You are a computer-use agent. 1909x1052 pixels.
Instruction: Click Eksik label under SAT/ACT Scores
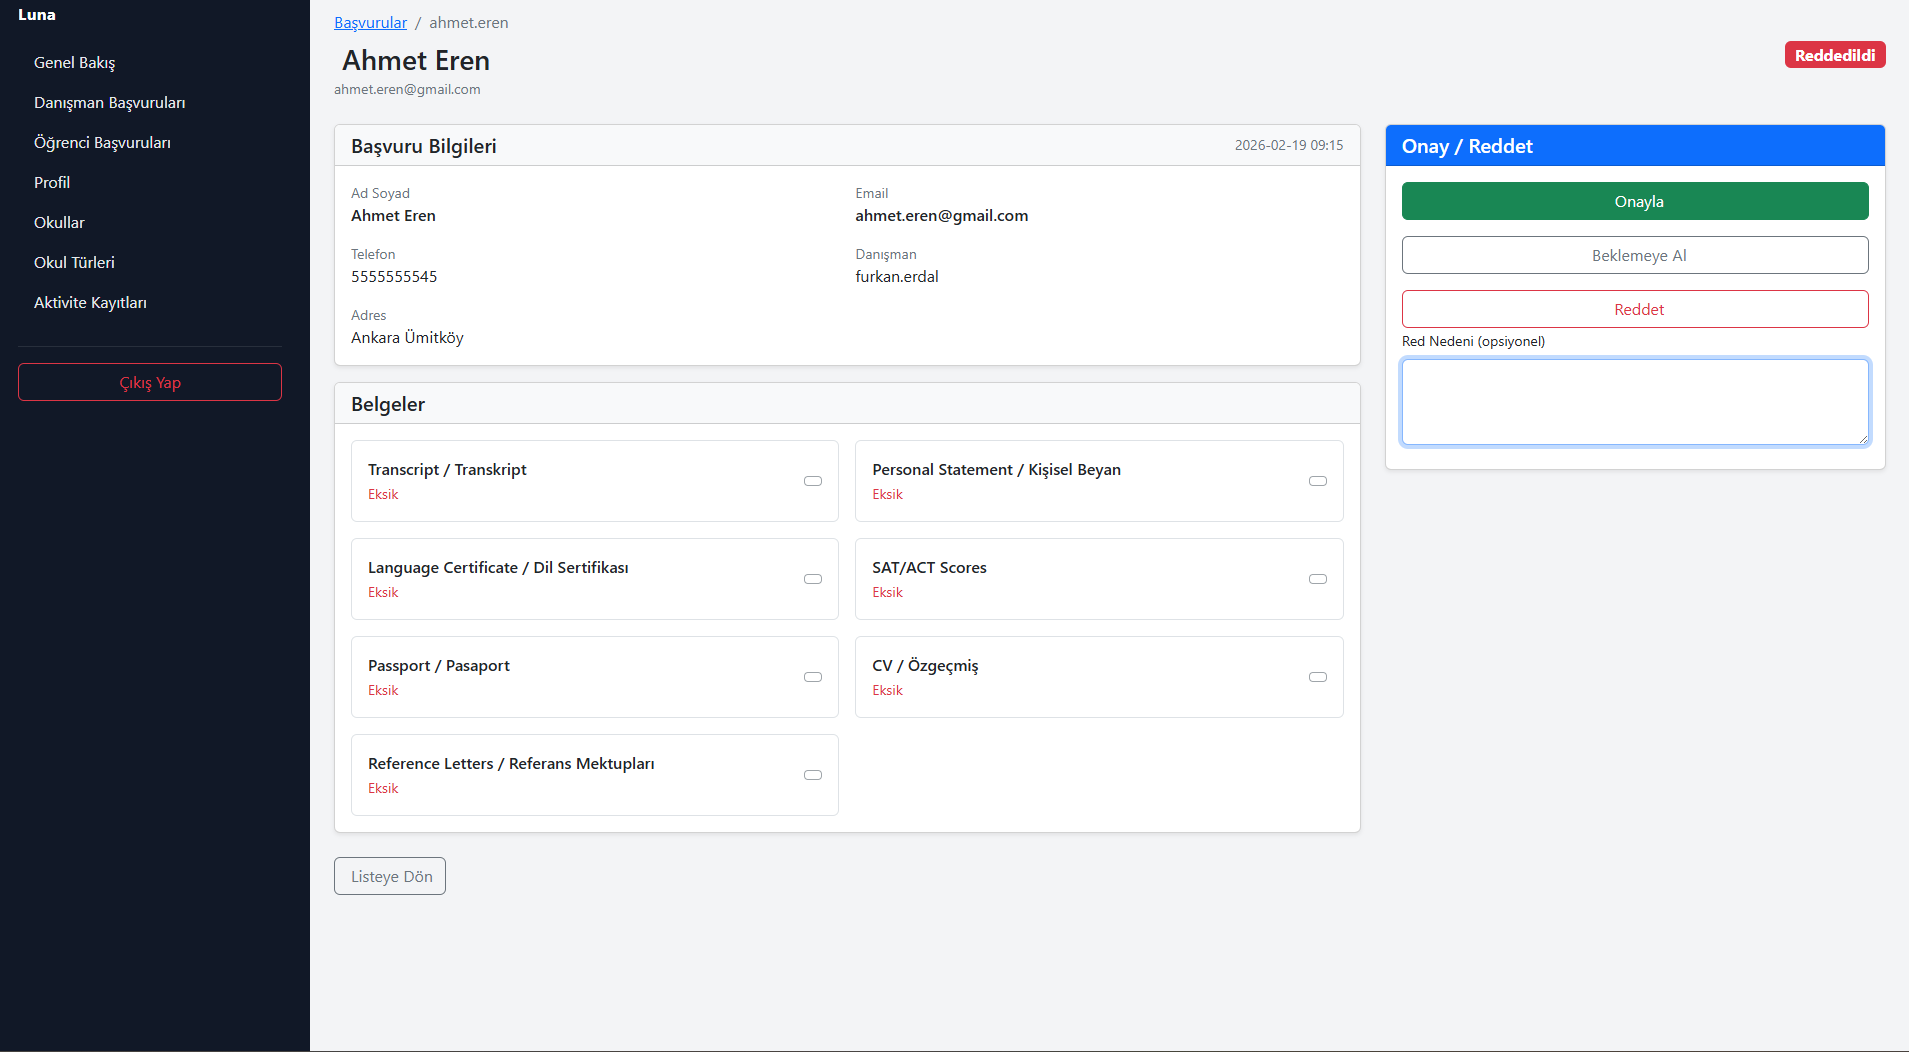coord(887,592)
